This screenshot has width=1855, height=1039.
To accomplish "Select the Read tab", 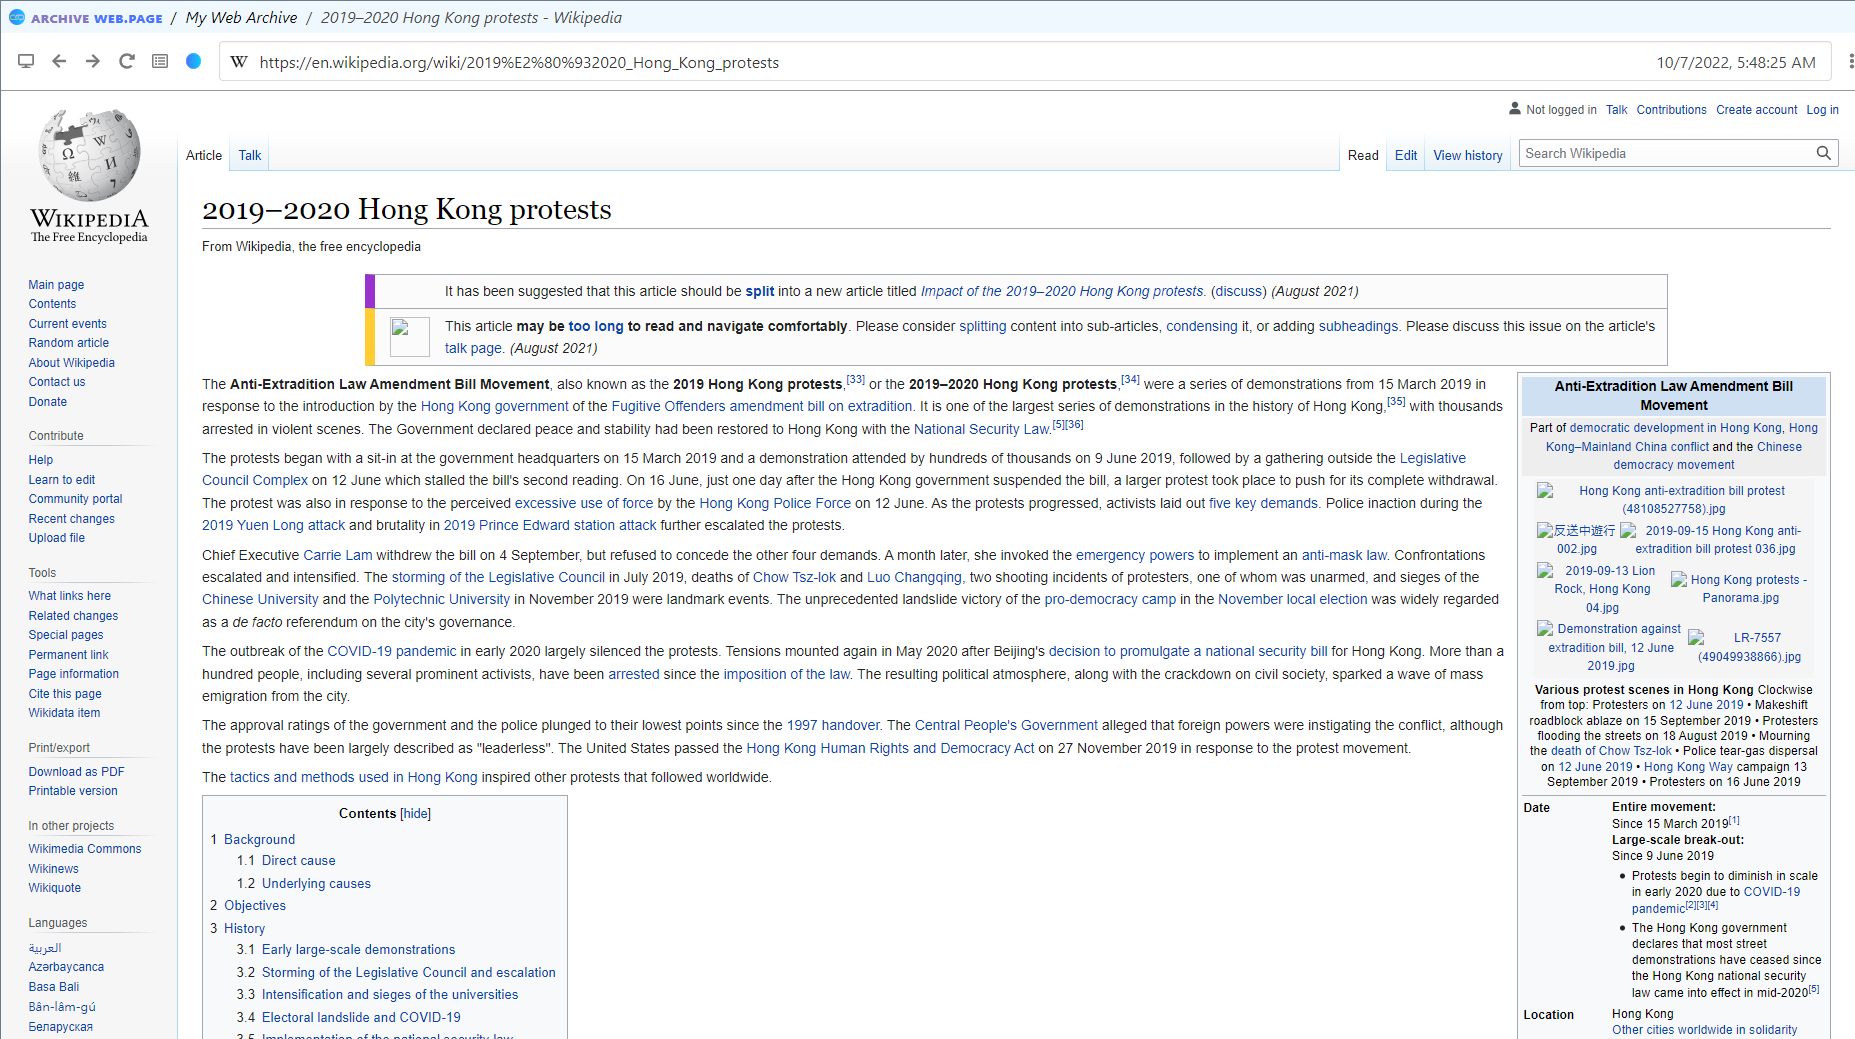I will [x=1363, y=155].
